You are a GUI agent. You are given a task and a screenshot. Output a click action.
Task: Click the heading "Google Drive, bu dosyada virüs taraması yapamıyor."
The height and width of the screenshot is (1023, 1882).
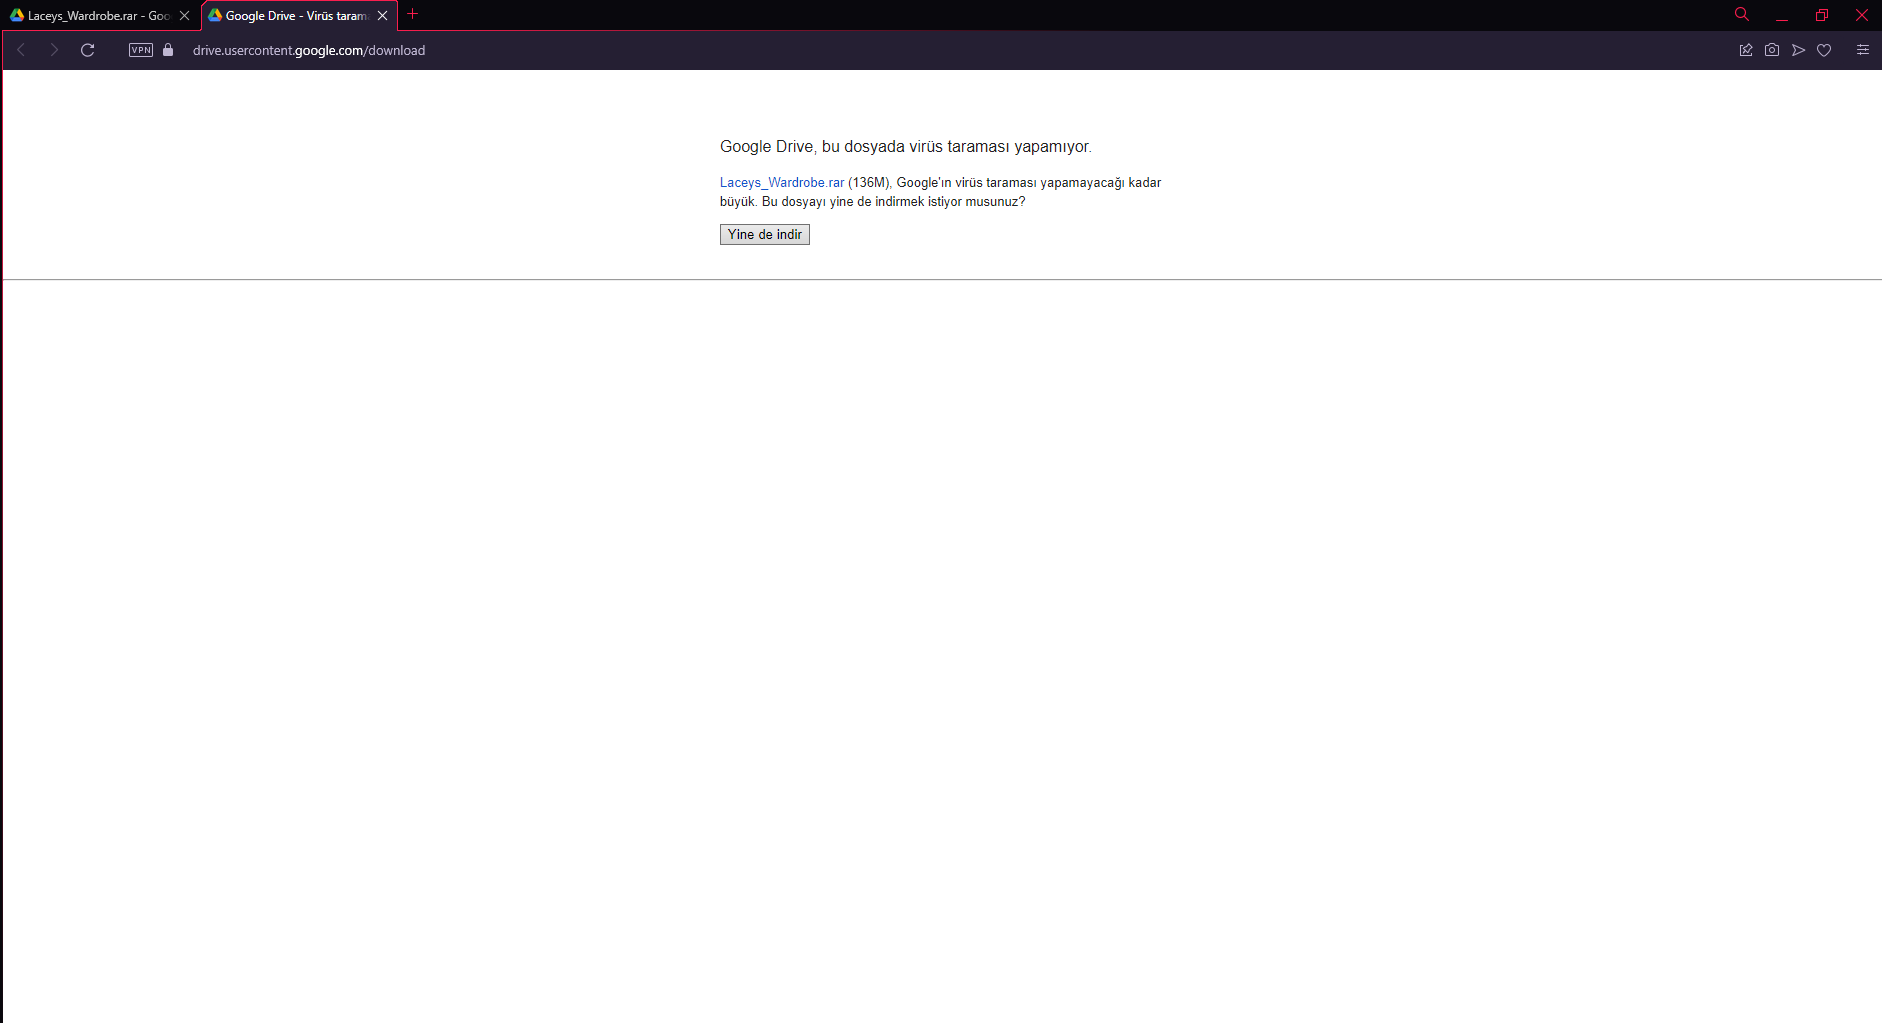click(x=906, y=146)
